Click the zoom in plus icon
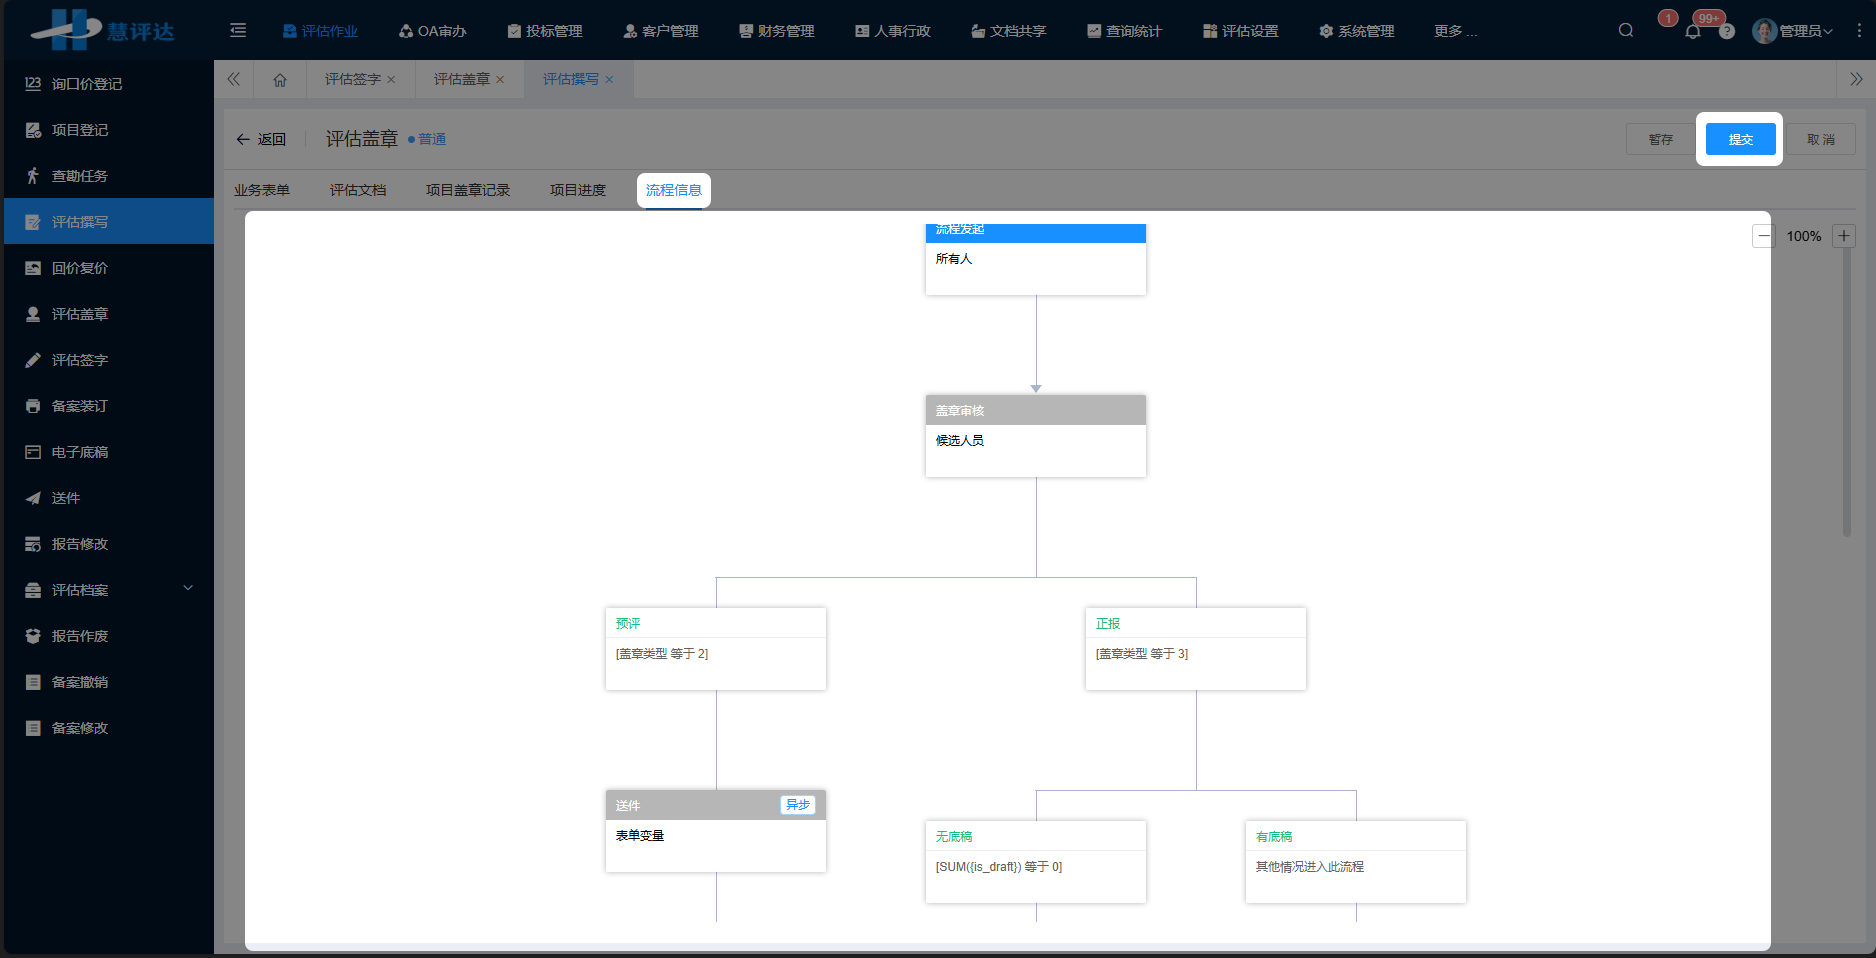 1845,236
